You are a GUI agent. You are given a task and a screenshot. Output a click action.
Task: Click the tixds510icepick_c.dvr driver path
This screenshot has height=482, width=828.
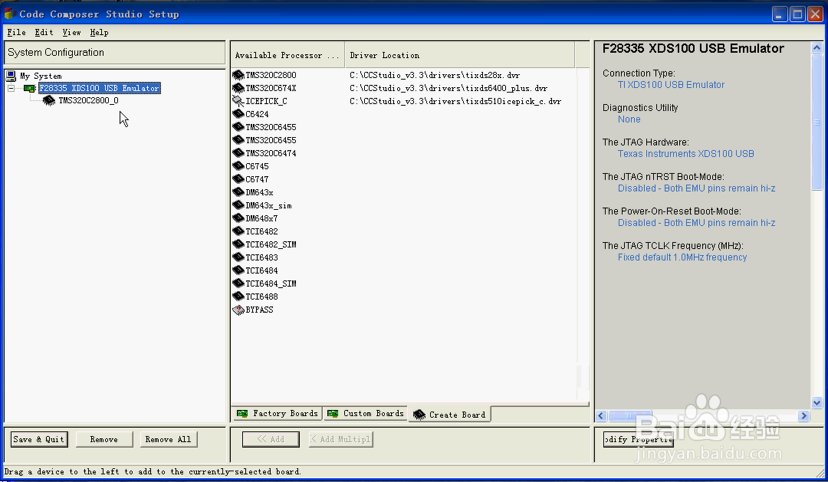coord(455,101)
